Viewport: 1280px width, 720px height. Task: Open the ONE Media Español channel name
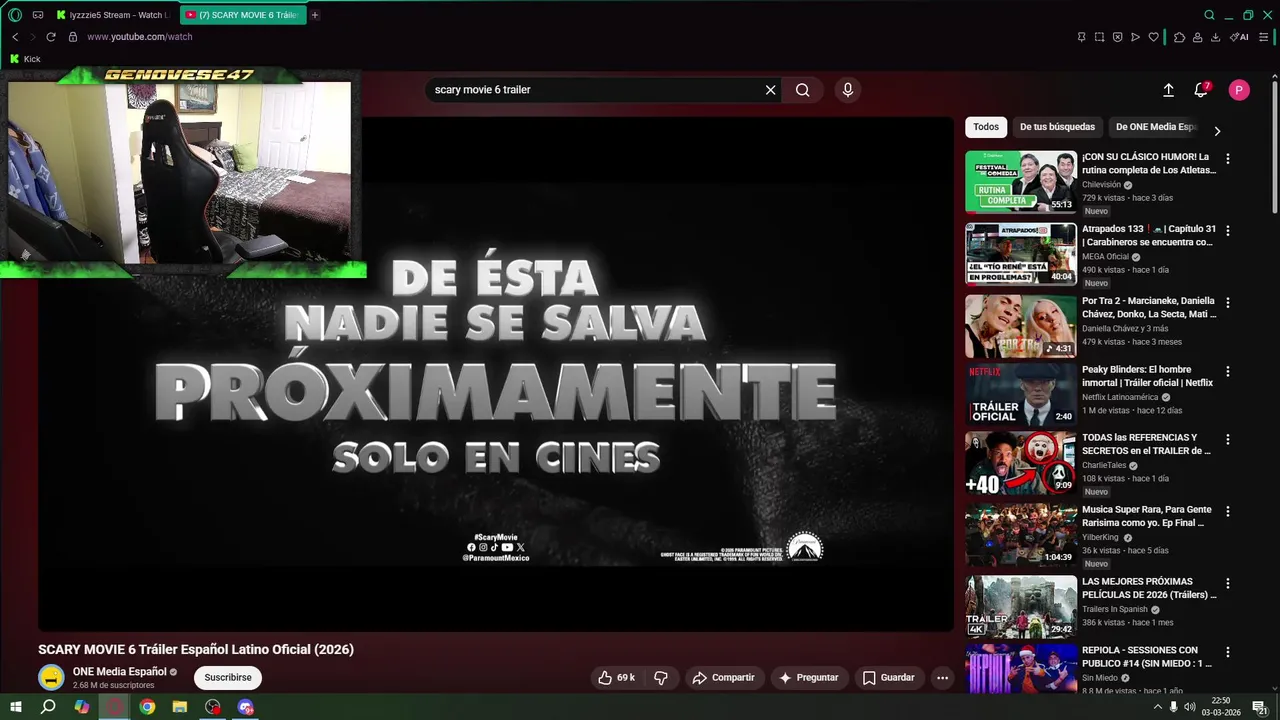tap(119, 672)
